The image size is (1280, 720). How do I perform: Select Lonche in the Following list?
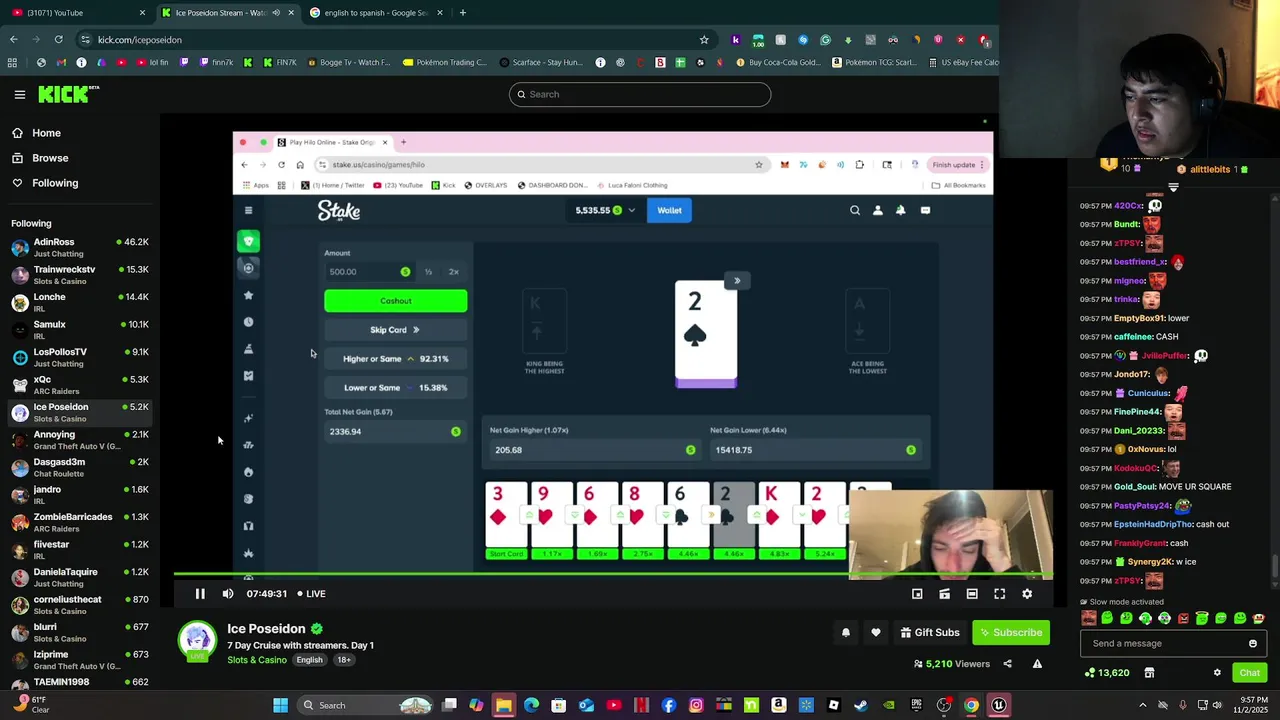[x=80, y=302]
